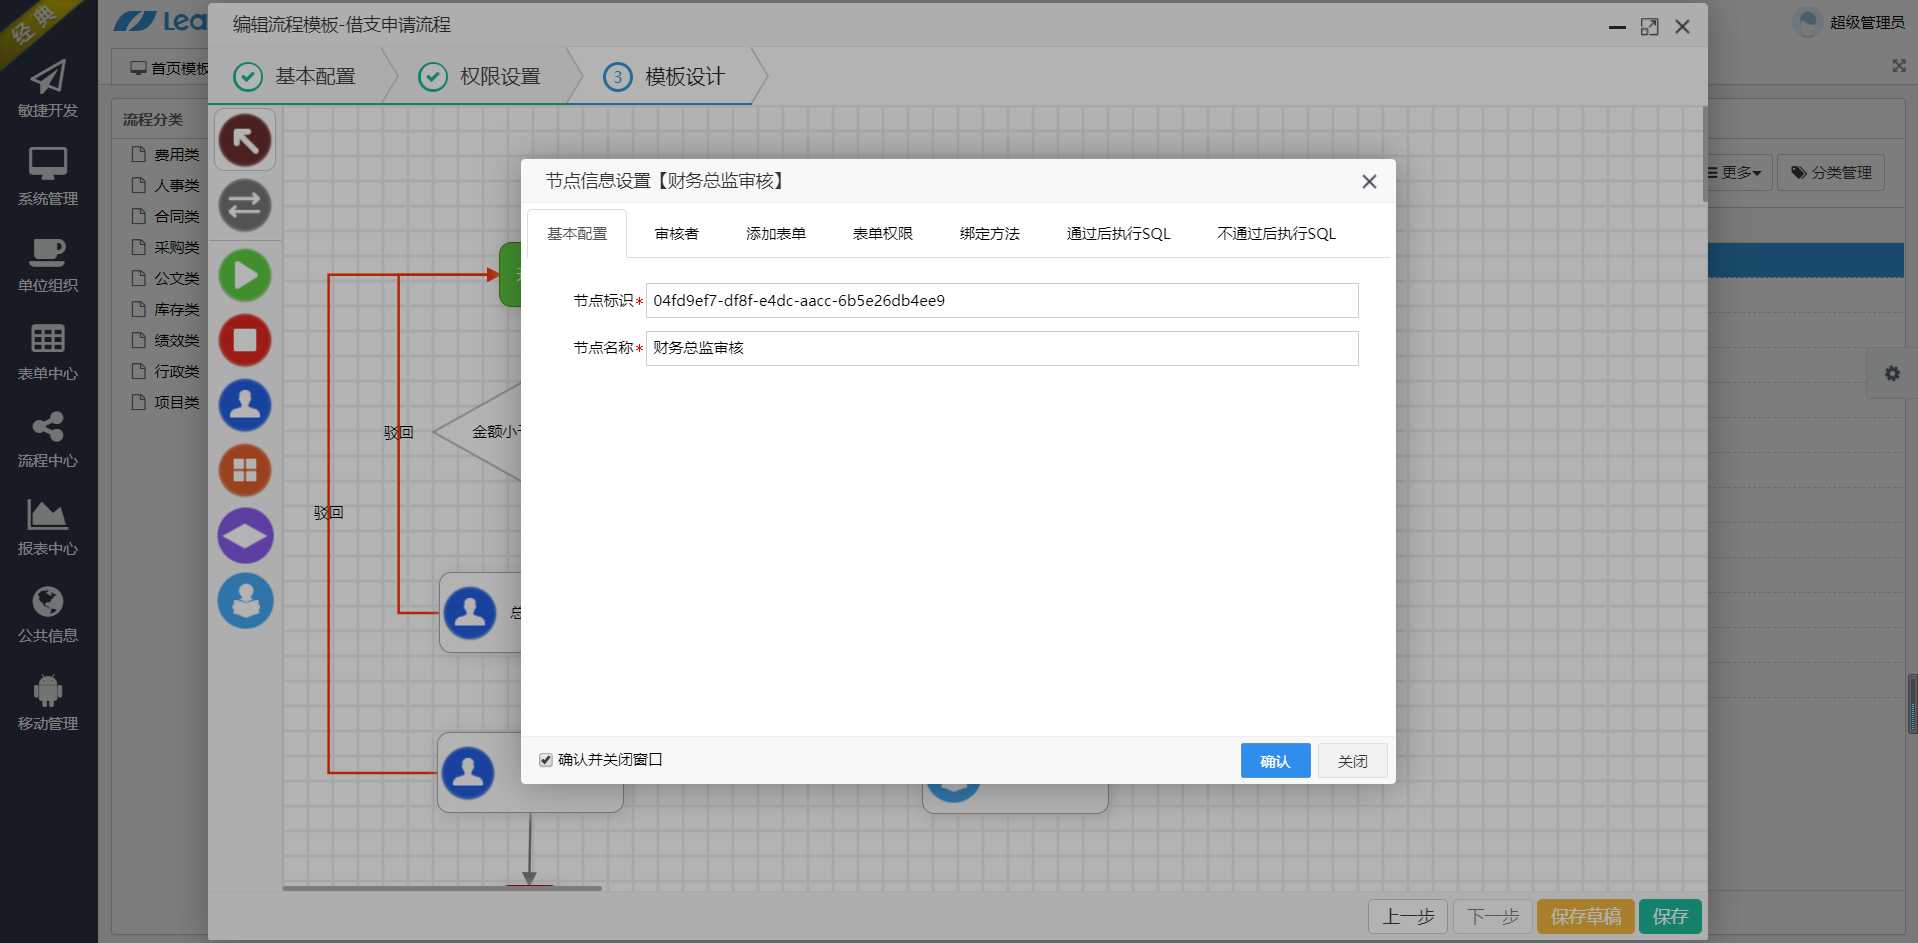Choose the blue user approval node icon
The height and width of the screenshot is (943, 1918).
click(x=245, y=405)
